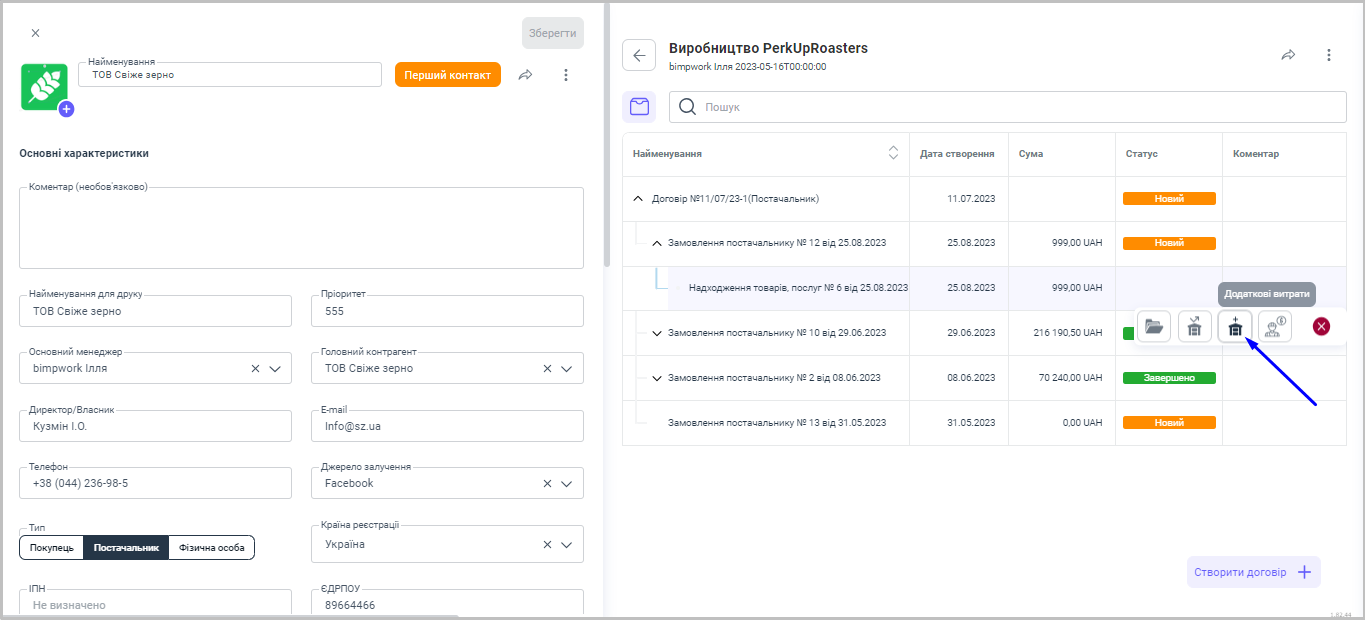The width and height of the screenshot is (1365, 620).
Task: Click the worker with coin icon
Action: pos(1275,326)
